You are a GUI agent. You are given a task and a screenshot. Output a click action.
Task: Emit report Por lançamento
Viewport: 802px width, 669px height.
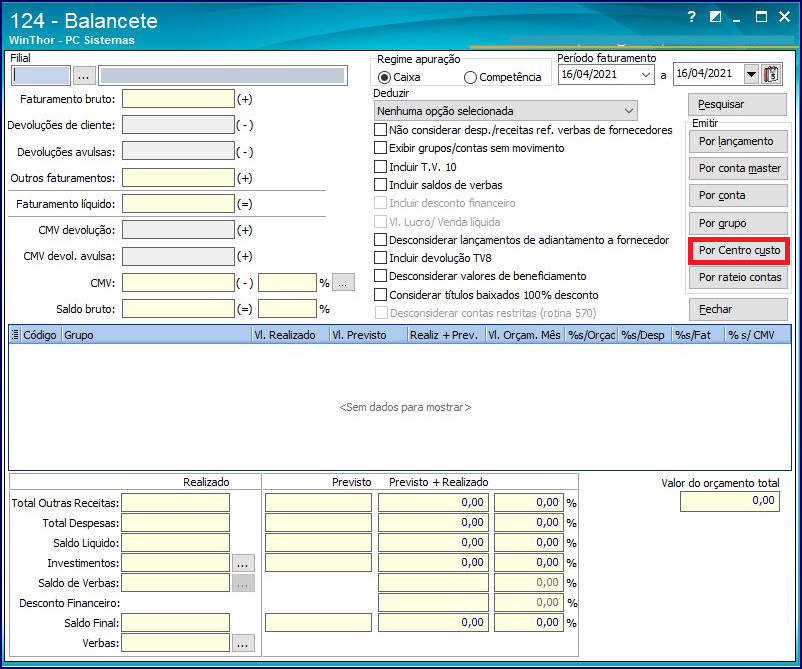(738, 141)
